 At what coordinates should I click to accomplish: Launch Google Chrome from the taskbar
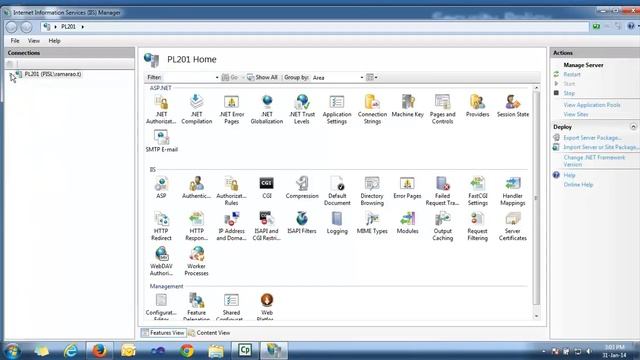(x=187, y=350)
